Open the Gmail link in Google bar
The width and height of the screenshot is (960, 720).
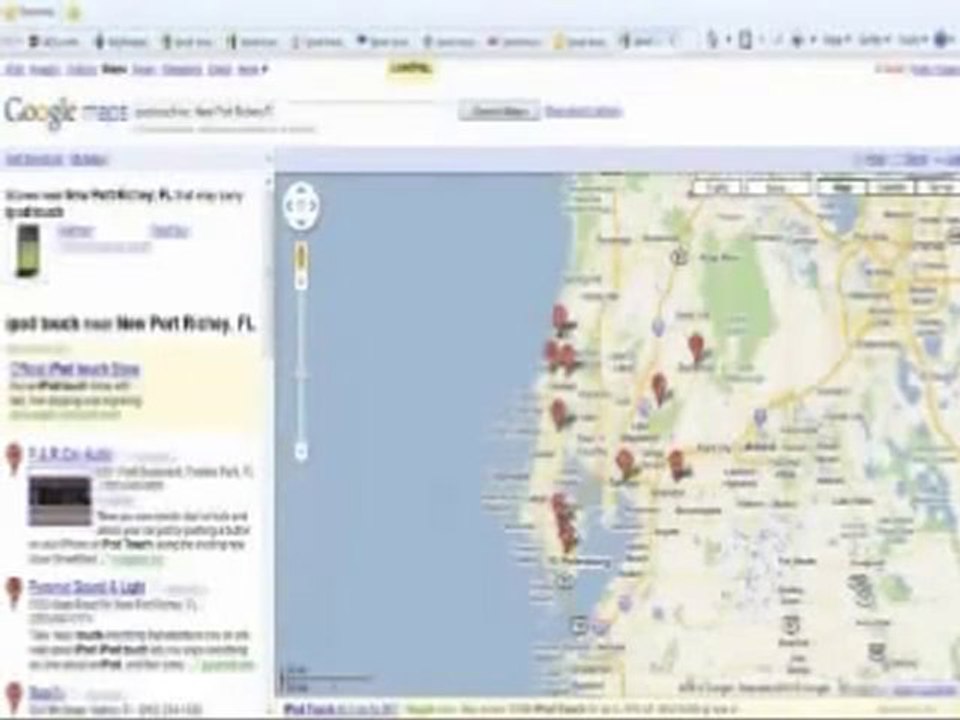pyautogui.click(x=219, y=70)
